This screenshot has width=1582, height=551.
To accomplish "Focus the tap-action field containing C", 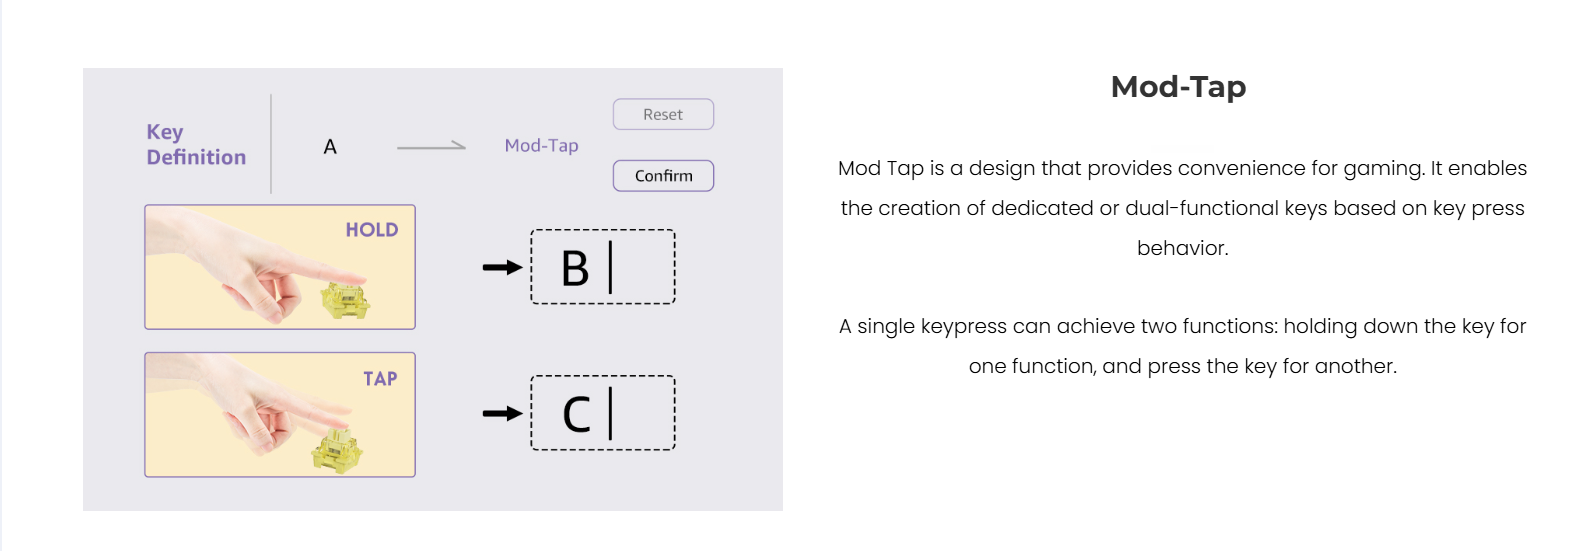I will pyautogui.click(x=603, y=413).
